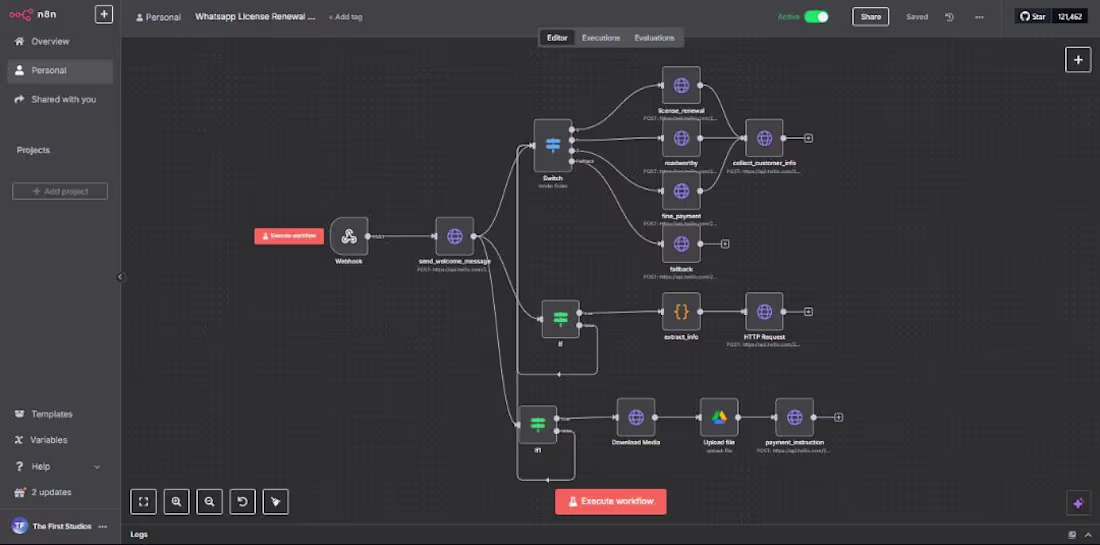Click the red Execute workflow button beside Webhook
Image resolution: width=1100 pixels, height=545 pixels.
tap(289, 236)
